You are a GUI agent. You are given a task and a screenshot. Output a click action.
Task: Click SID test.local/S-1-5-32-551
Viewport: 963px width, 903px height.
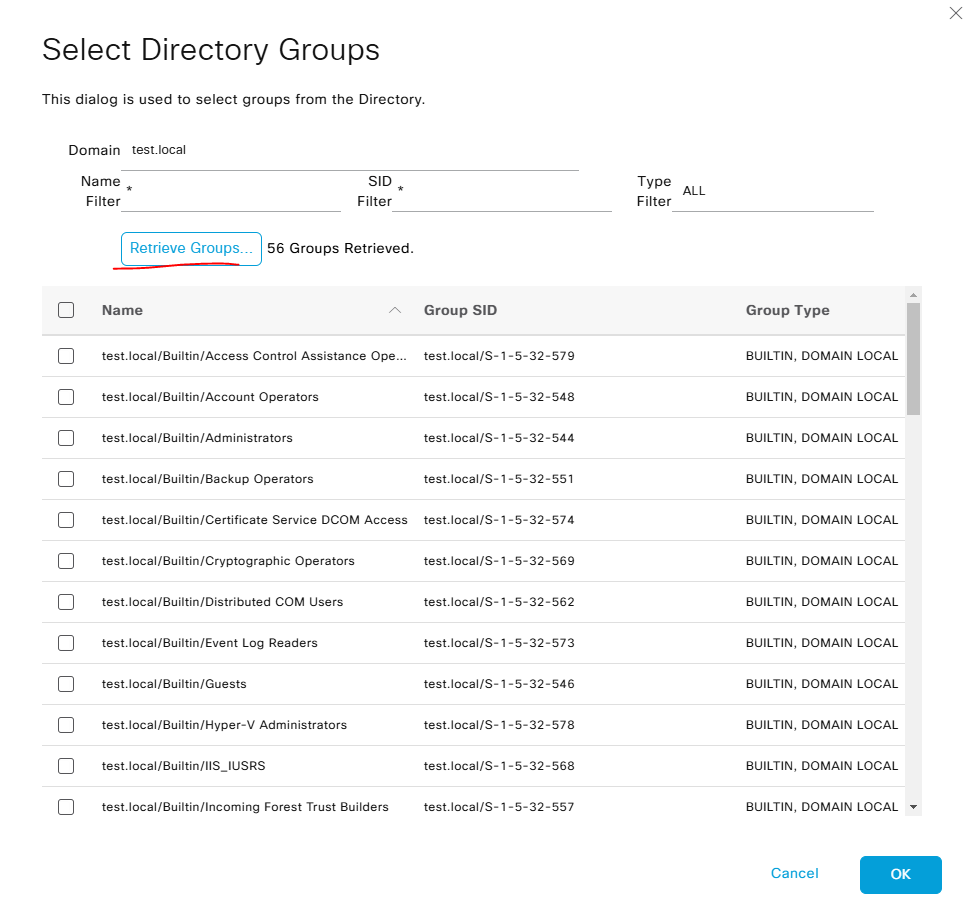click(x=499, y=479)
